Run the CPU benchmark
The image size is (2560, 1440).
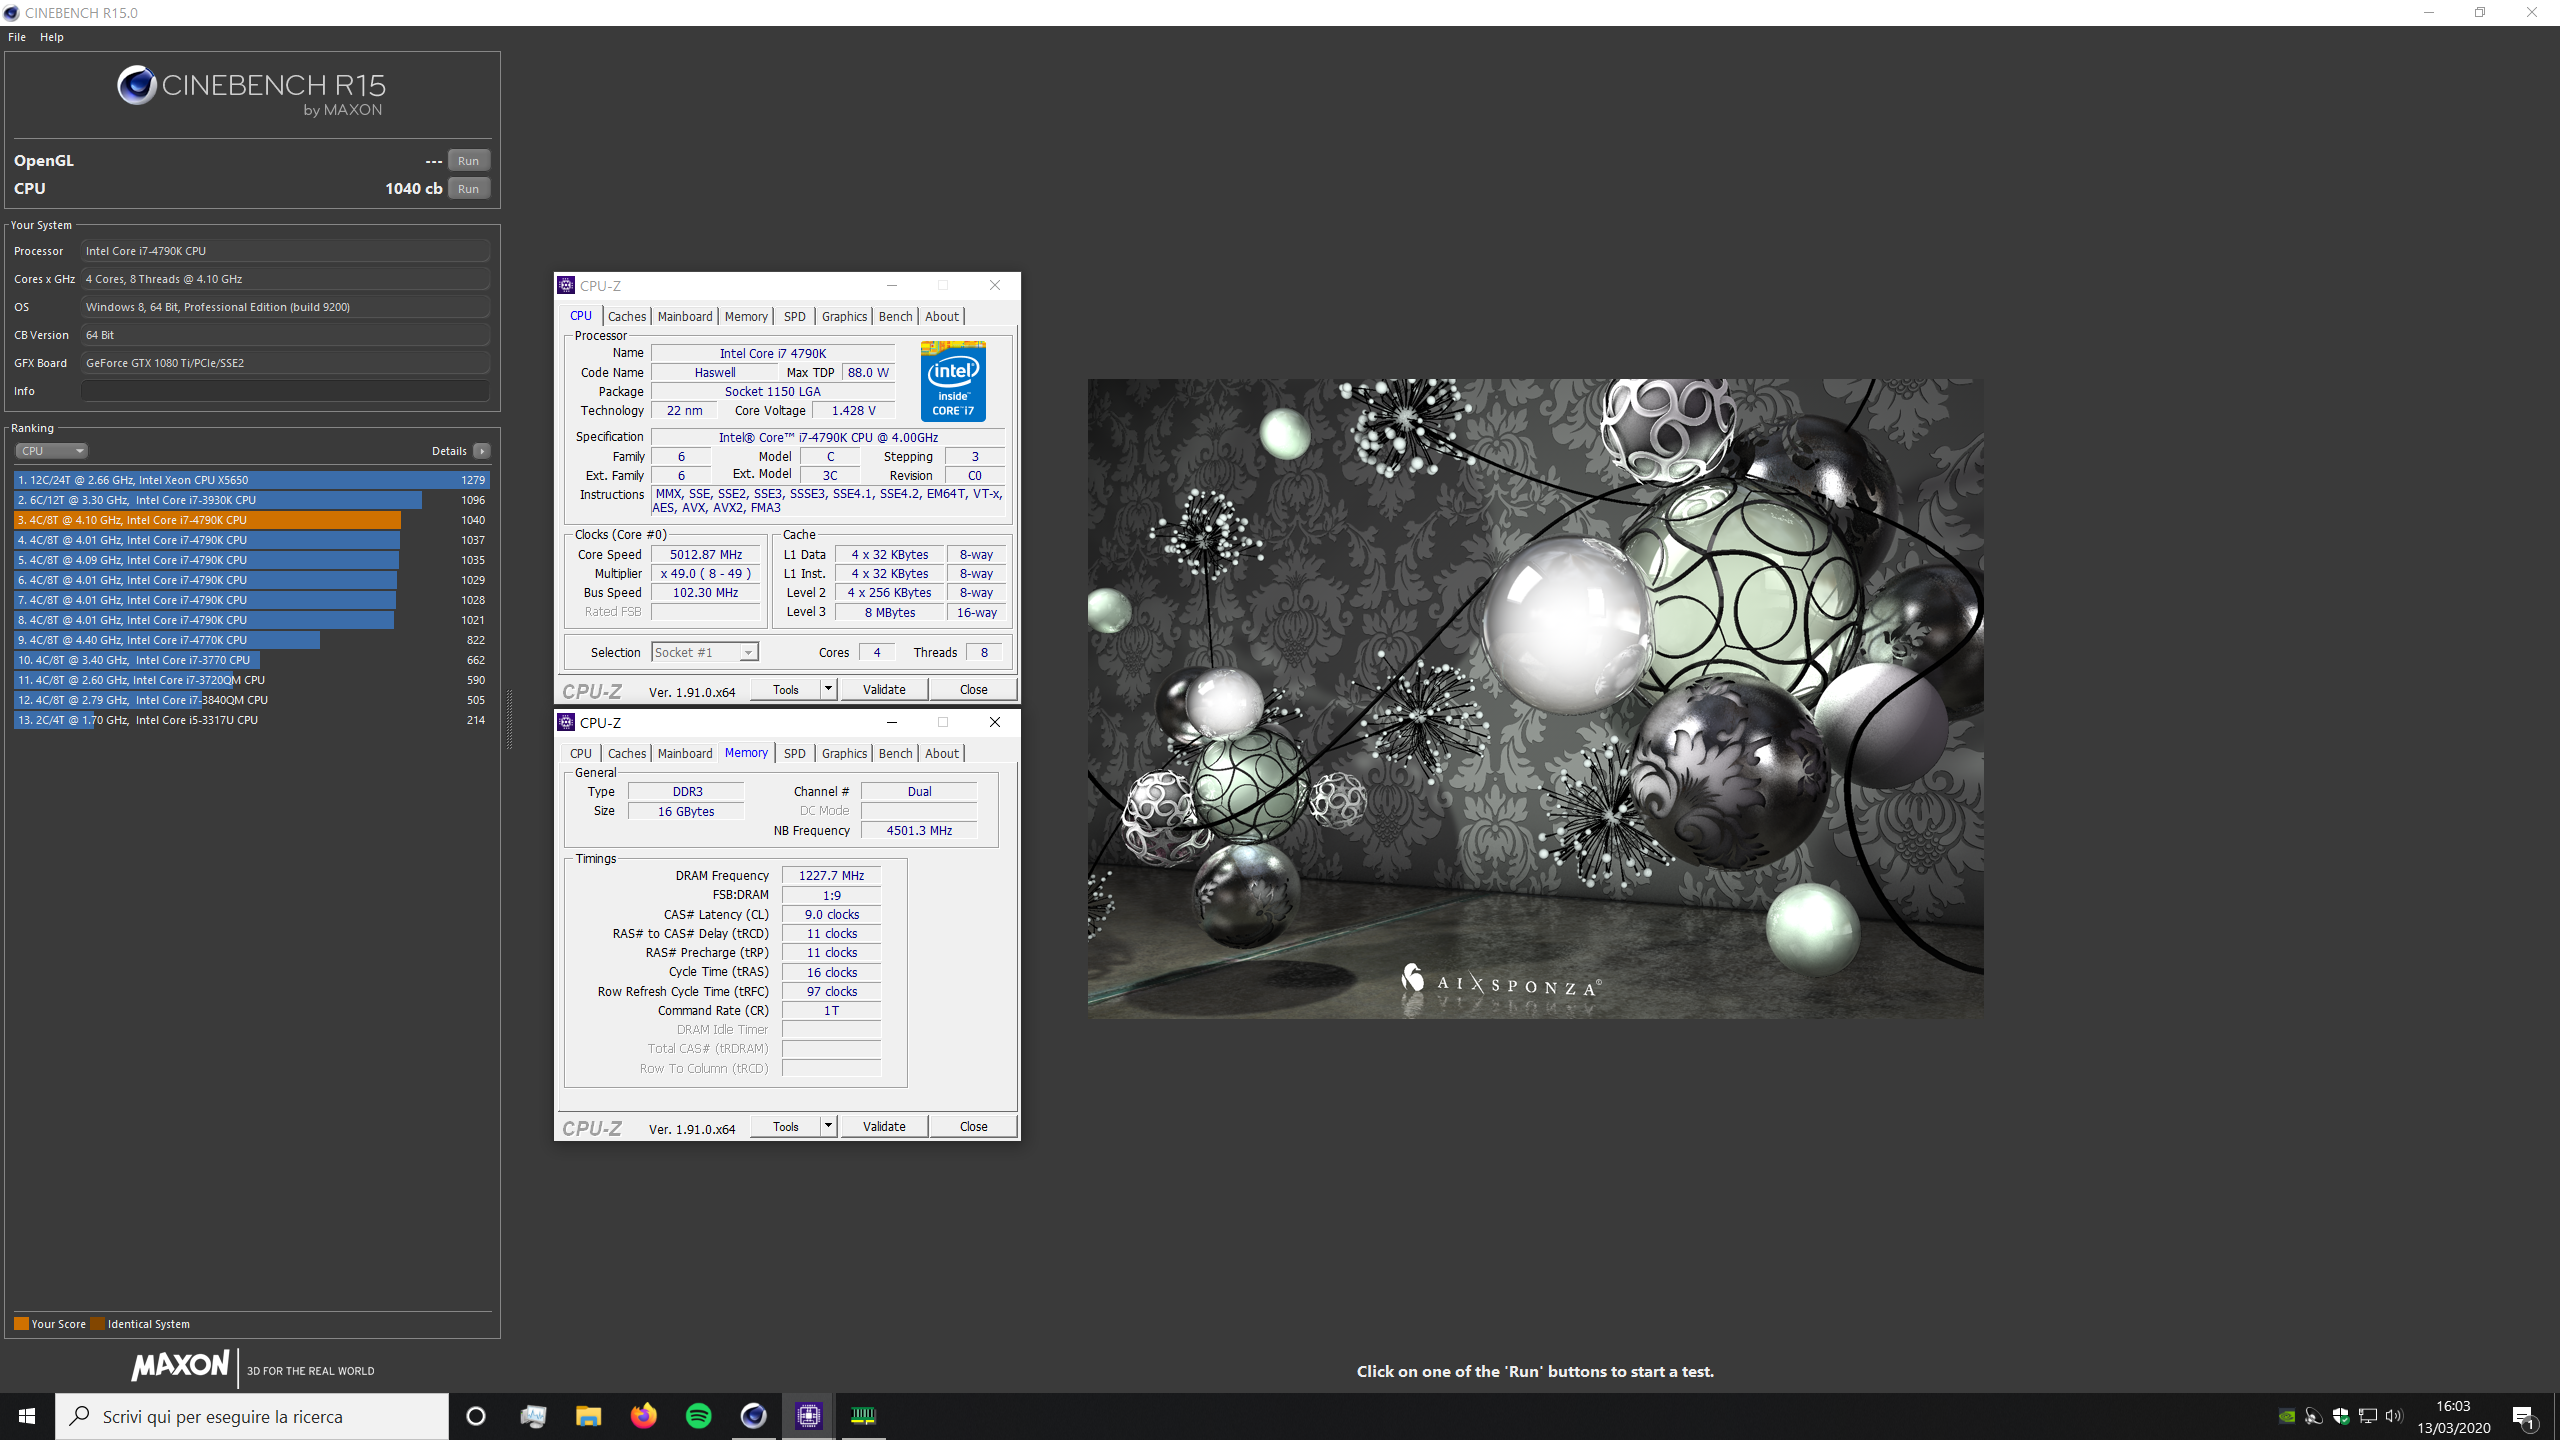pos(468,189)
